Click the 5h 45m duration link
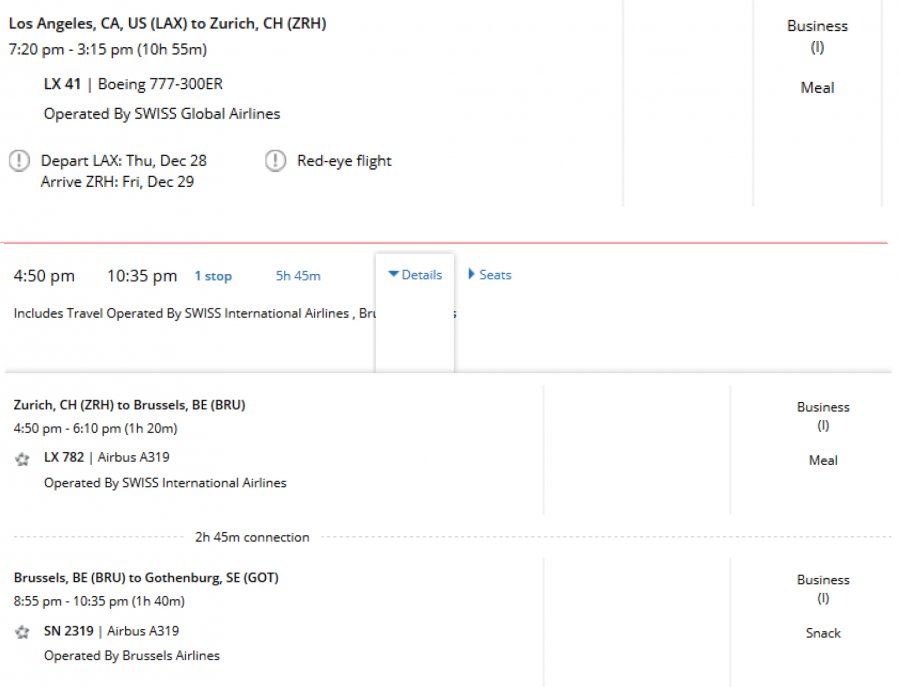 pos(298,276)
